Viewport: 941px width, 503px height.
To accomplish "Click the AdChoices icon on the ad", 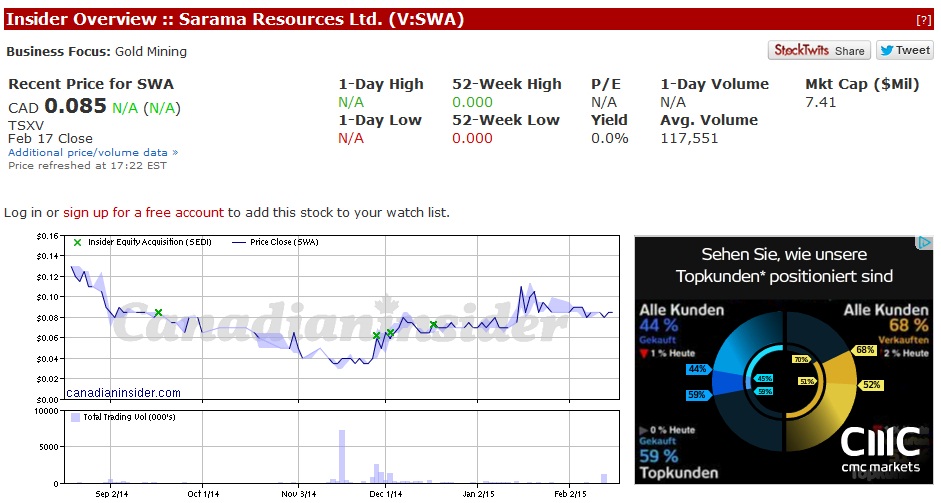I will point(925,242).
